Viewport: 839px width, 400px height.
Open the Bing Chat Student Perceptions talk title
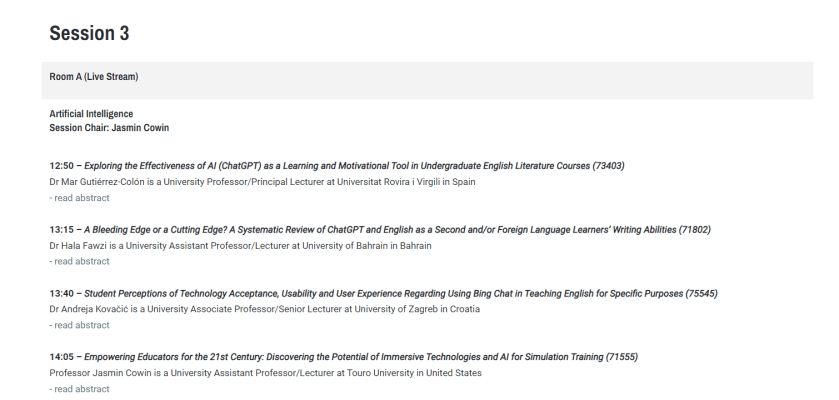(380, 293)
